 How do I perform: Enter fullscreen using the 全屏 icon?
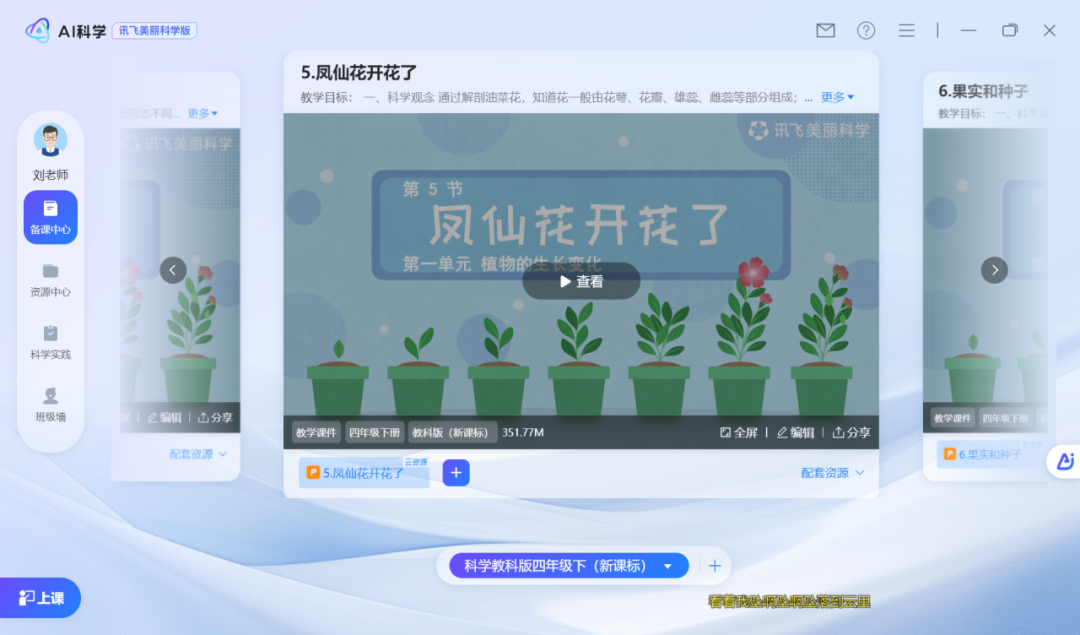[x=737, y=433]
